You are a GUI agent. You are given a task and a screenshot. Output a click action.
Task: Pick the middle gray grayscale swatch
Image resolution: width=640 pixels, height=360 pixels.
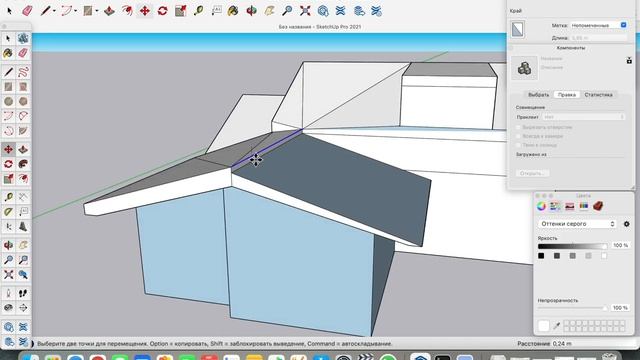(573, 256)
